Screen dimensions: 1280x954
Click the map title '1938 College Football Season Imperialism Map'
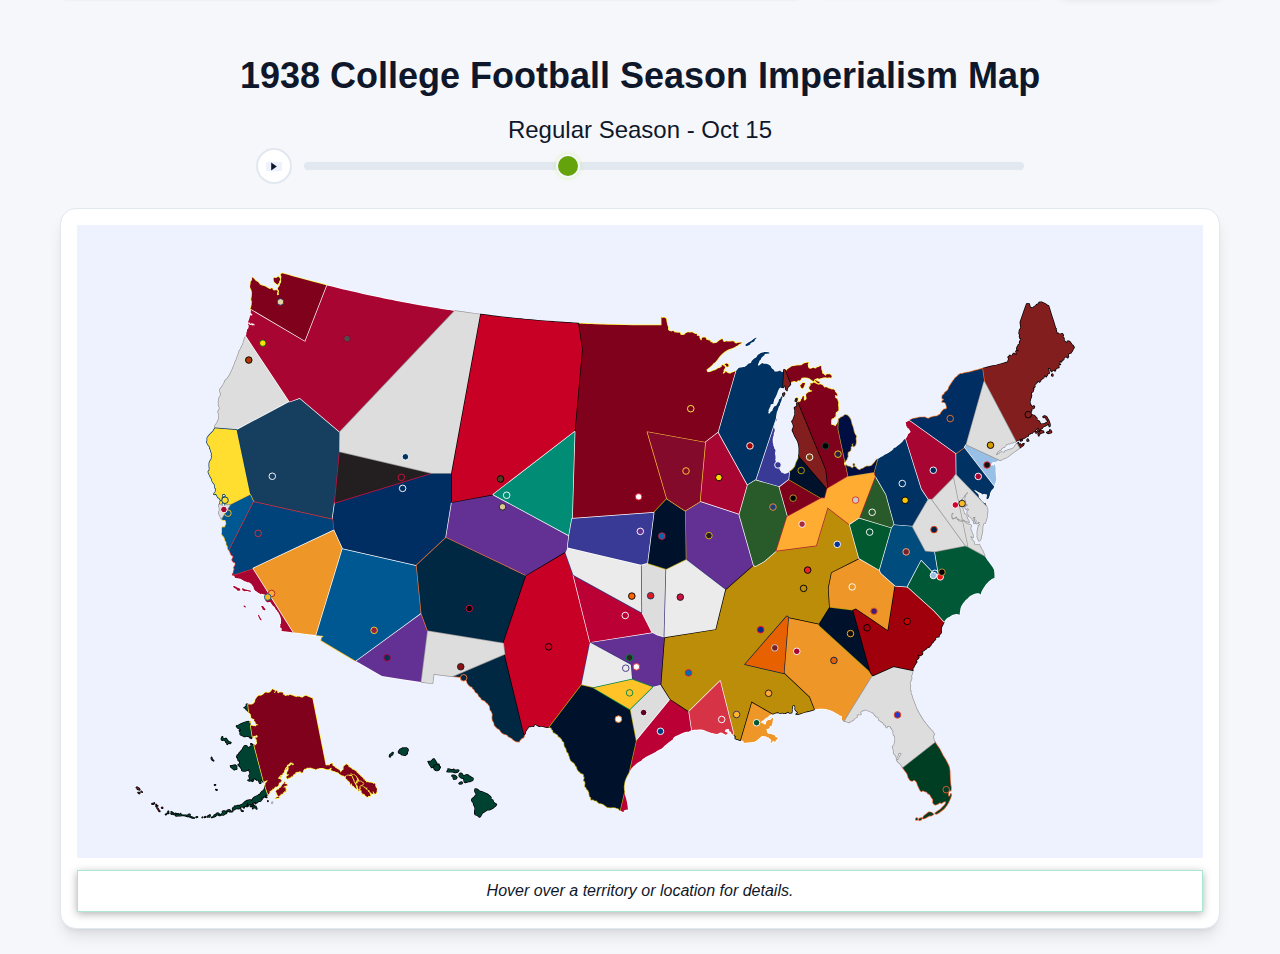(x=639, y=74)
